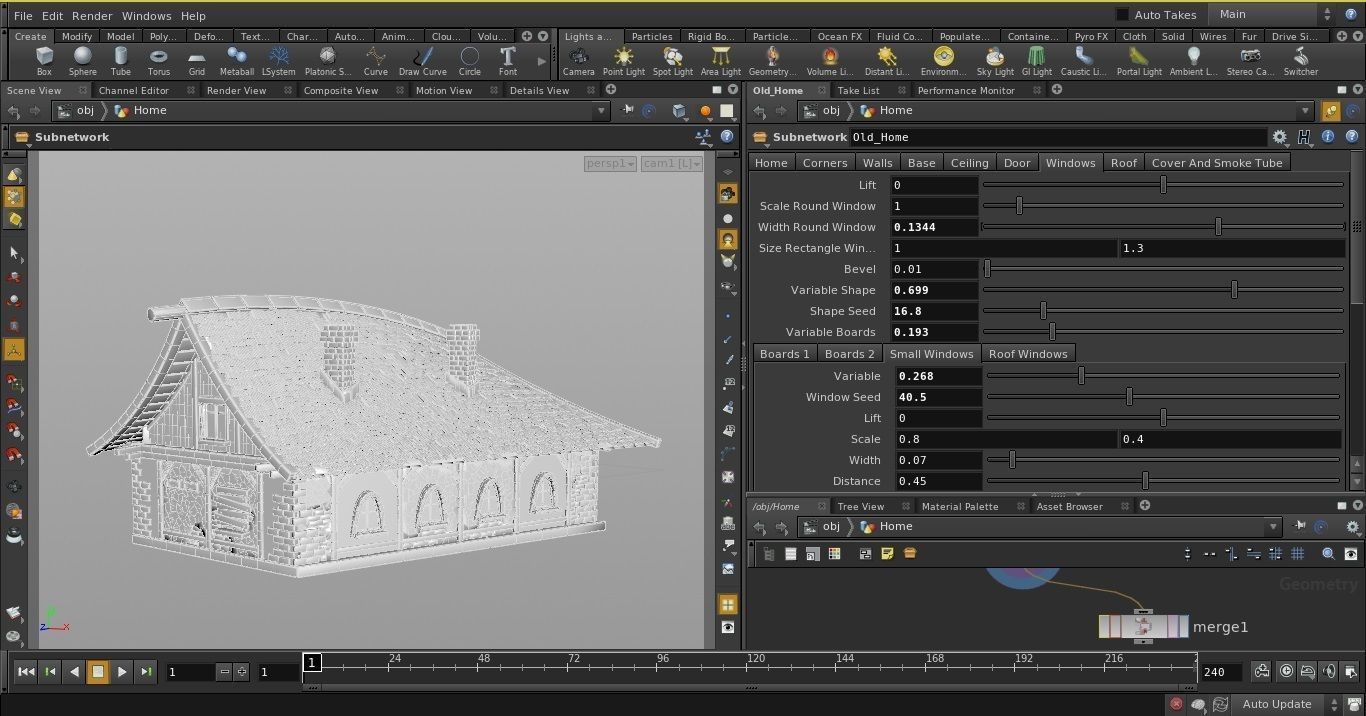The width and height of the screenshot is (1366, 716).
Task: Jump to the first frame
Action: 26,672
